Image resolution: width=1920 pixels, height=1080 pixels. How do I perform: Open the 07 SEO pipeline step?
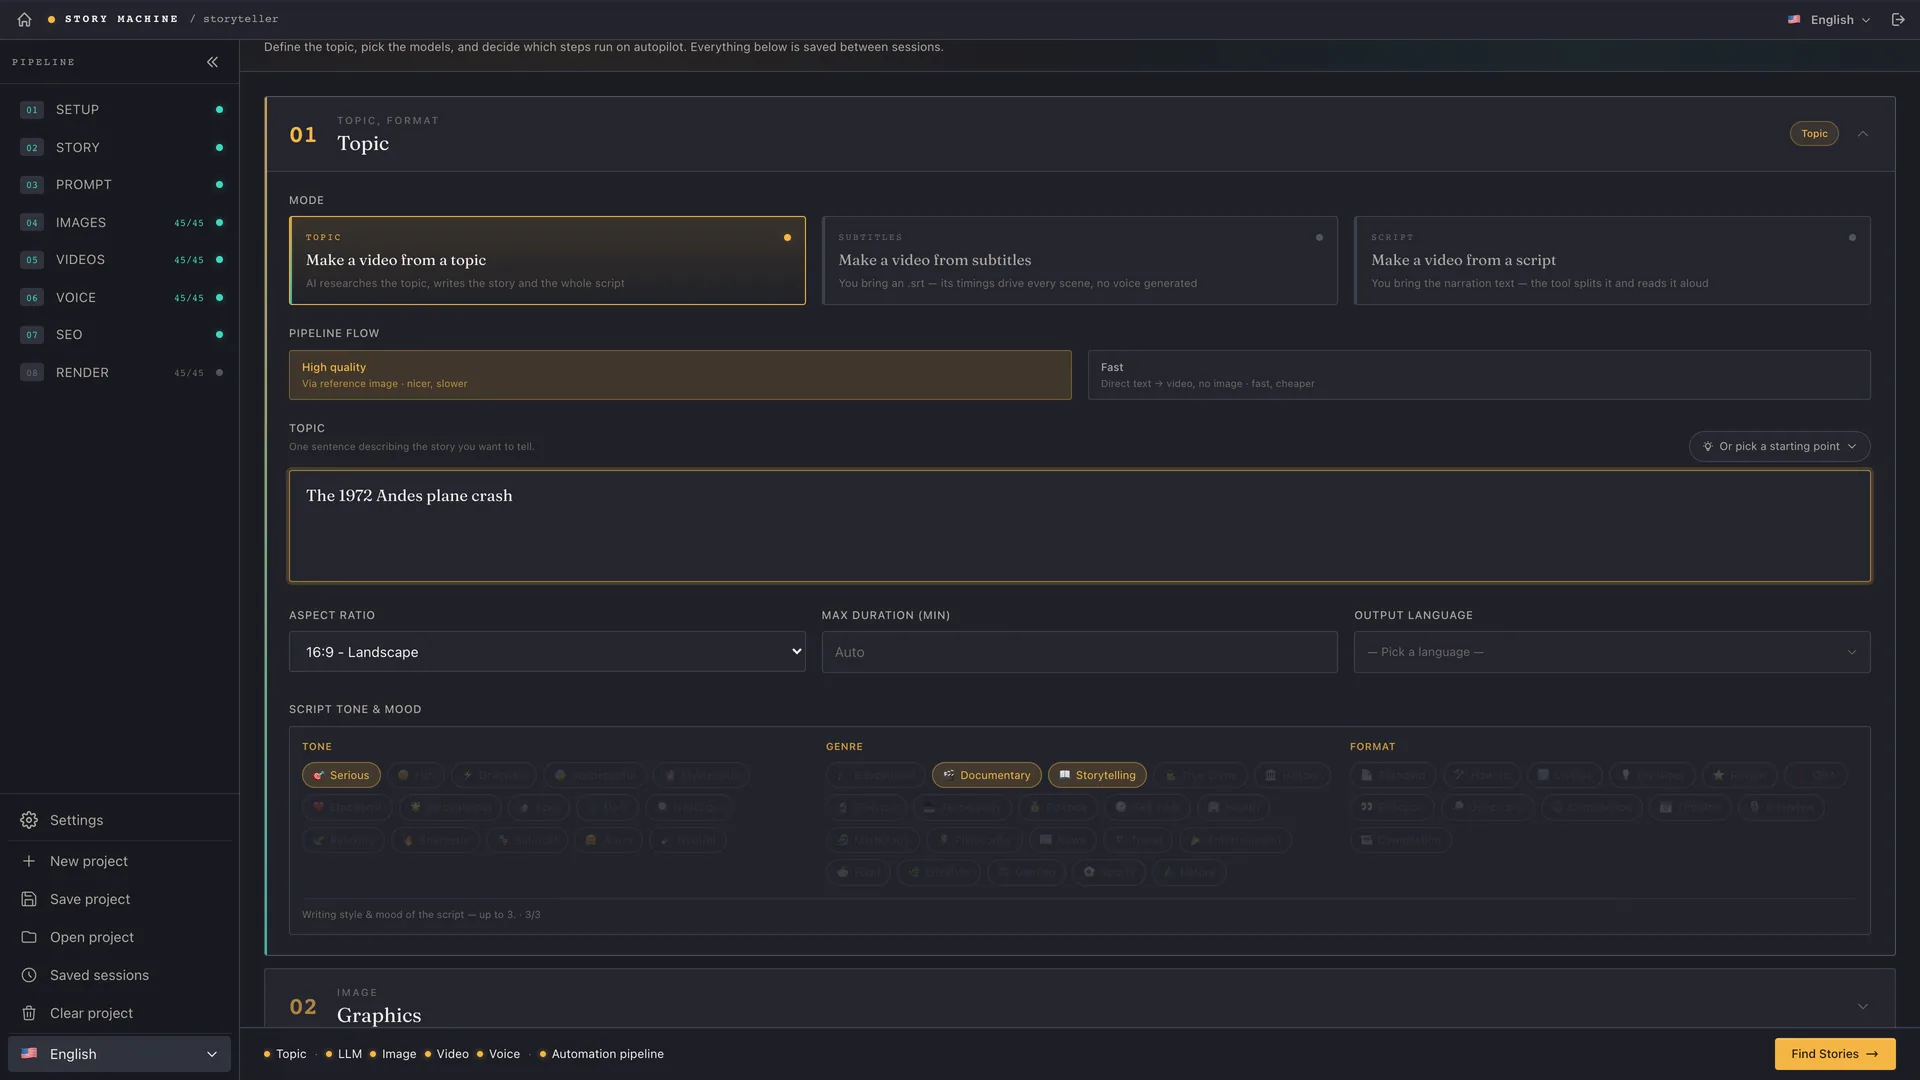click(x=120, y=335)
